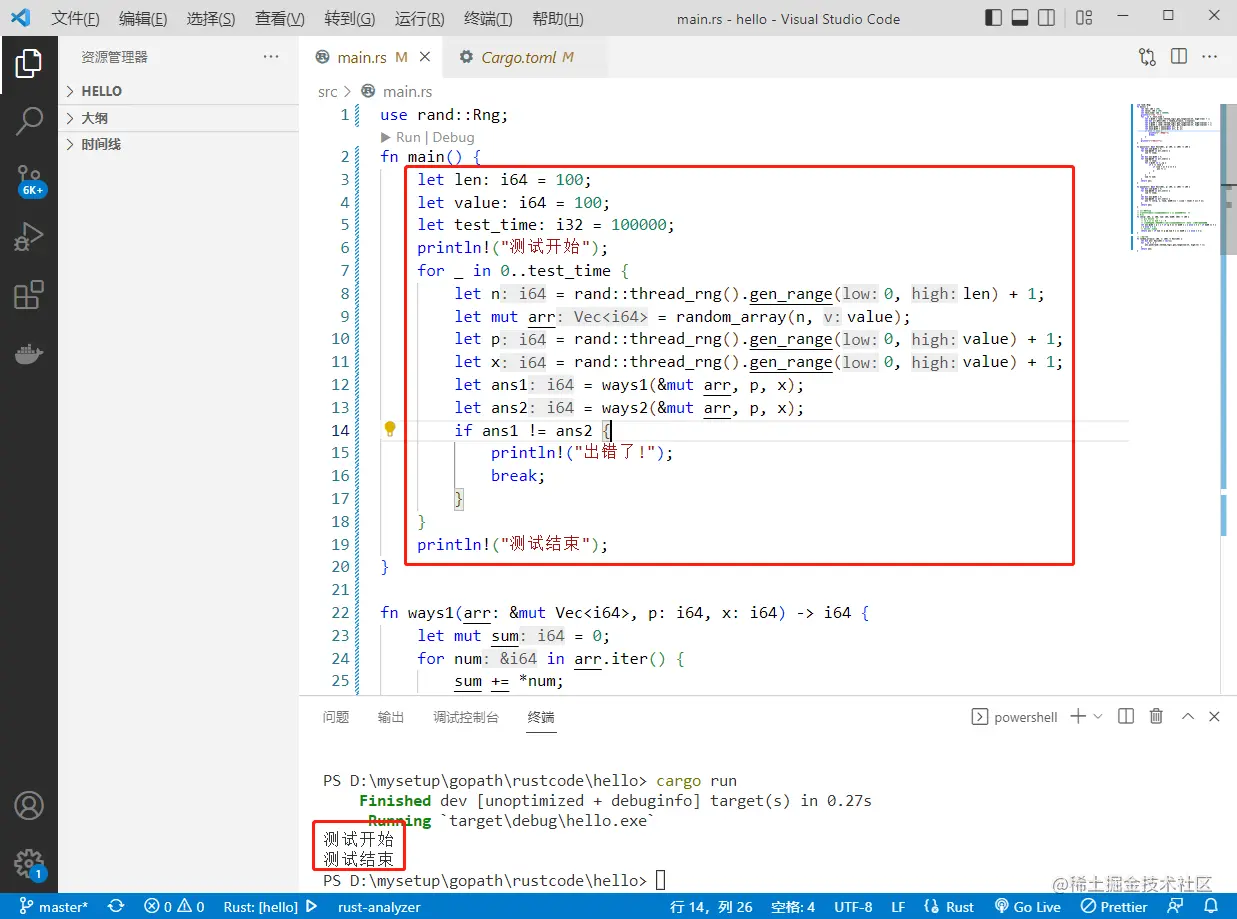The height and width of the screenshot is (919, 1237).
Task: Change UTF-8 encoding in status bar
Action: (x=853, y=907)
